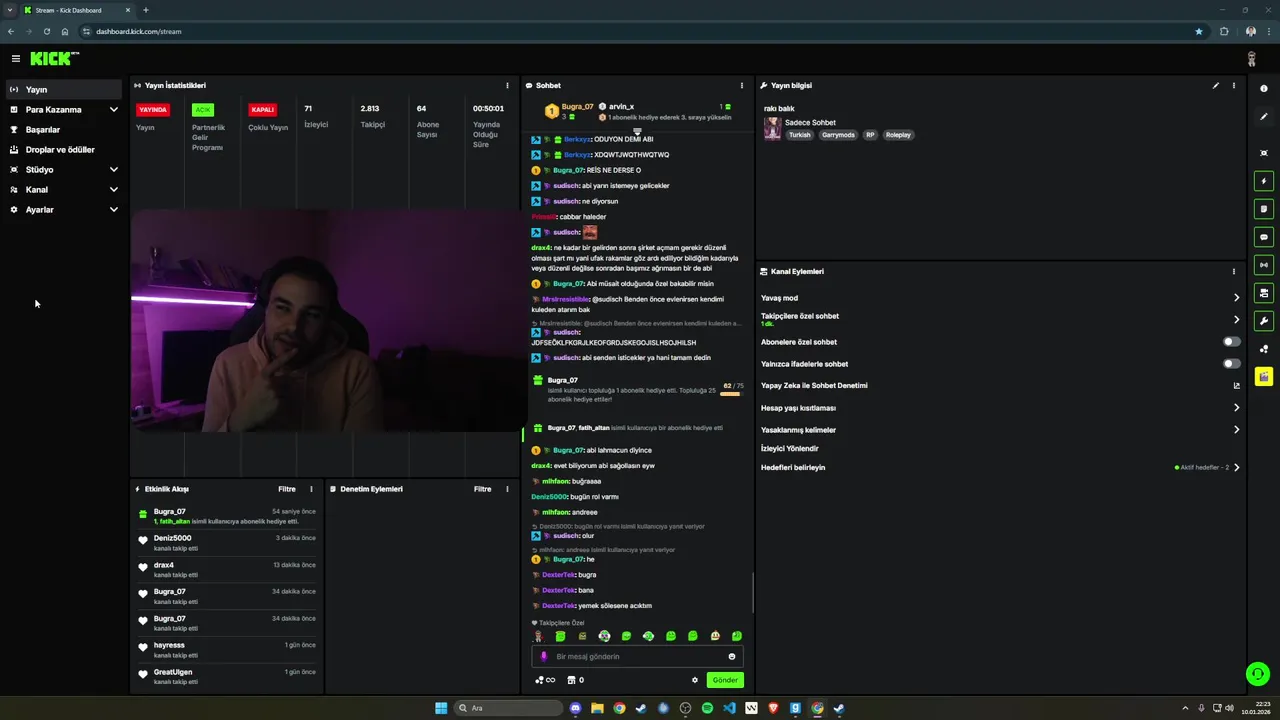
Task: Open Yasaklanmış kelimeler chevron
Action: click(x=1236, y=430)
